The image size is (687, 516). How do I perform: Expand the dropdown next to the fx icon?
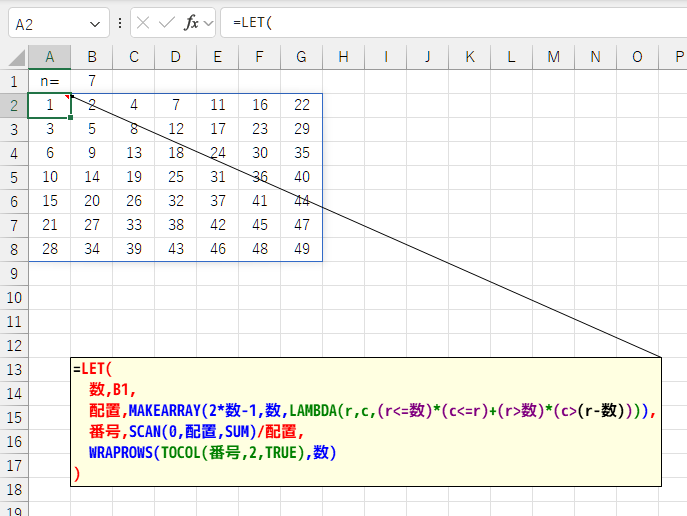pyautogui.click(x=209, y=23)
